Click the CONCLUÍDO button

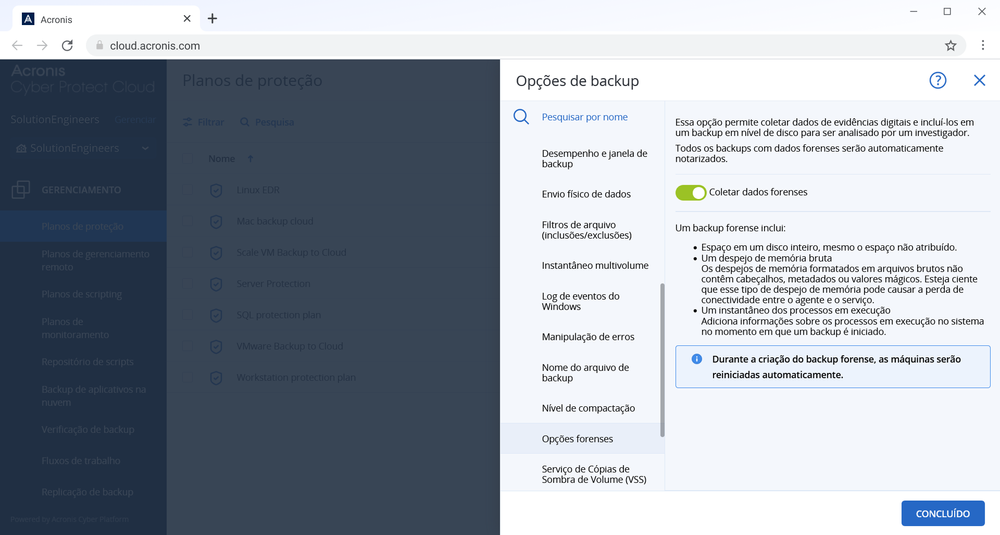point(943,513)
